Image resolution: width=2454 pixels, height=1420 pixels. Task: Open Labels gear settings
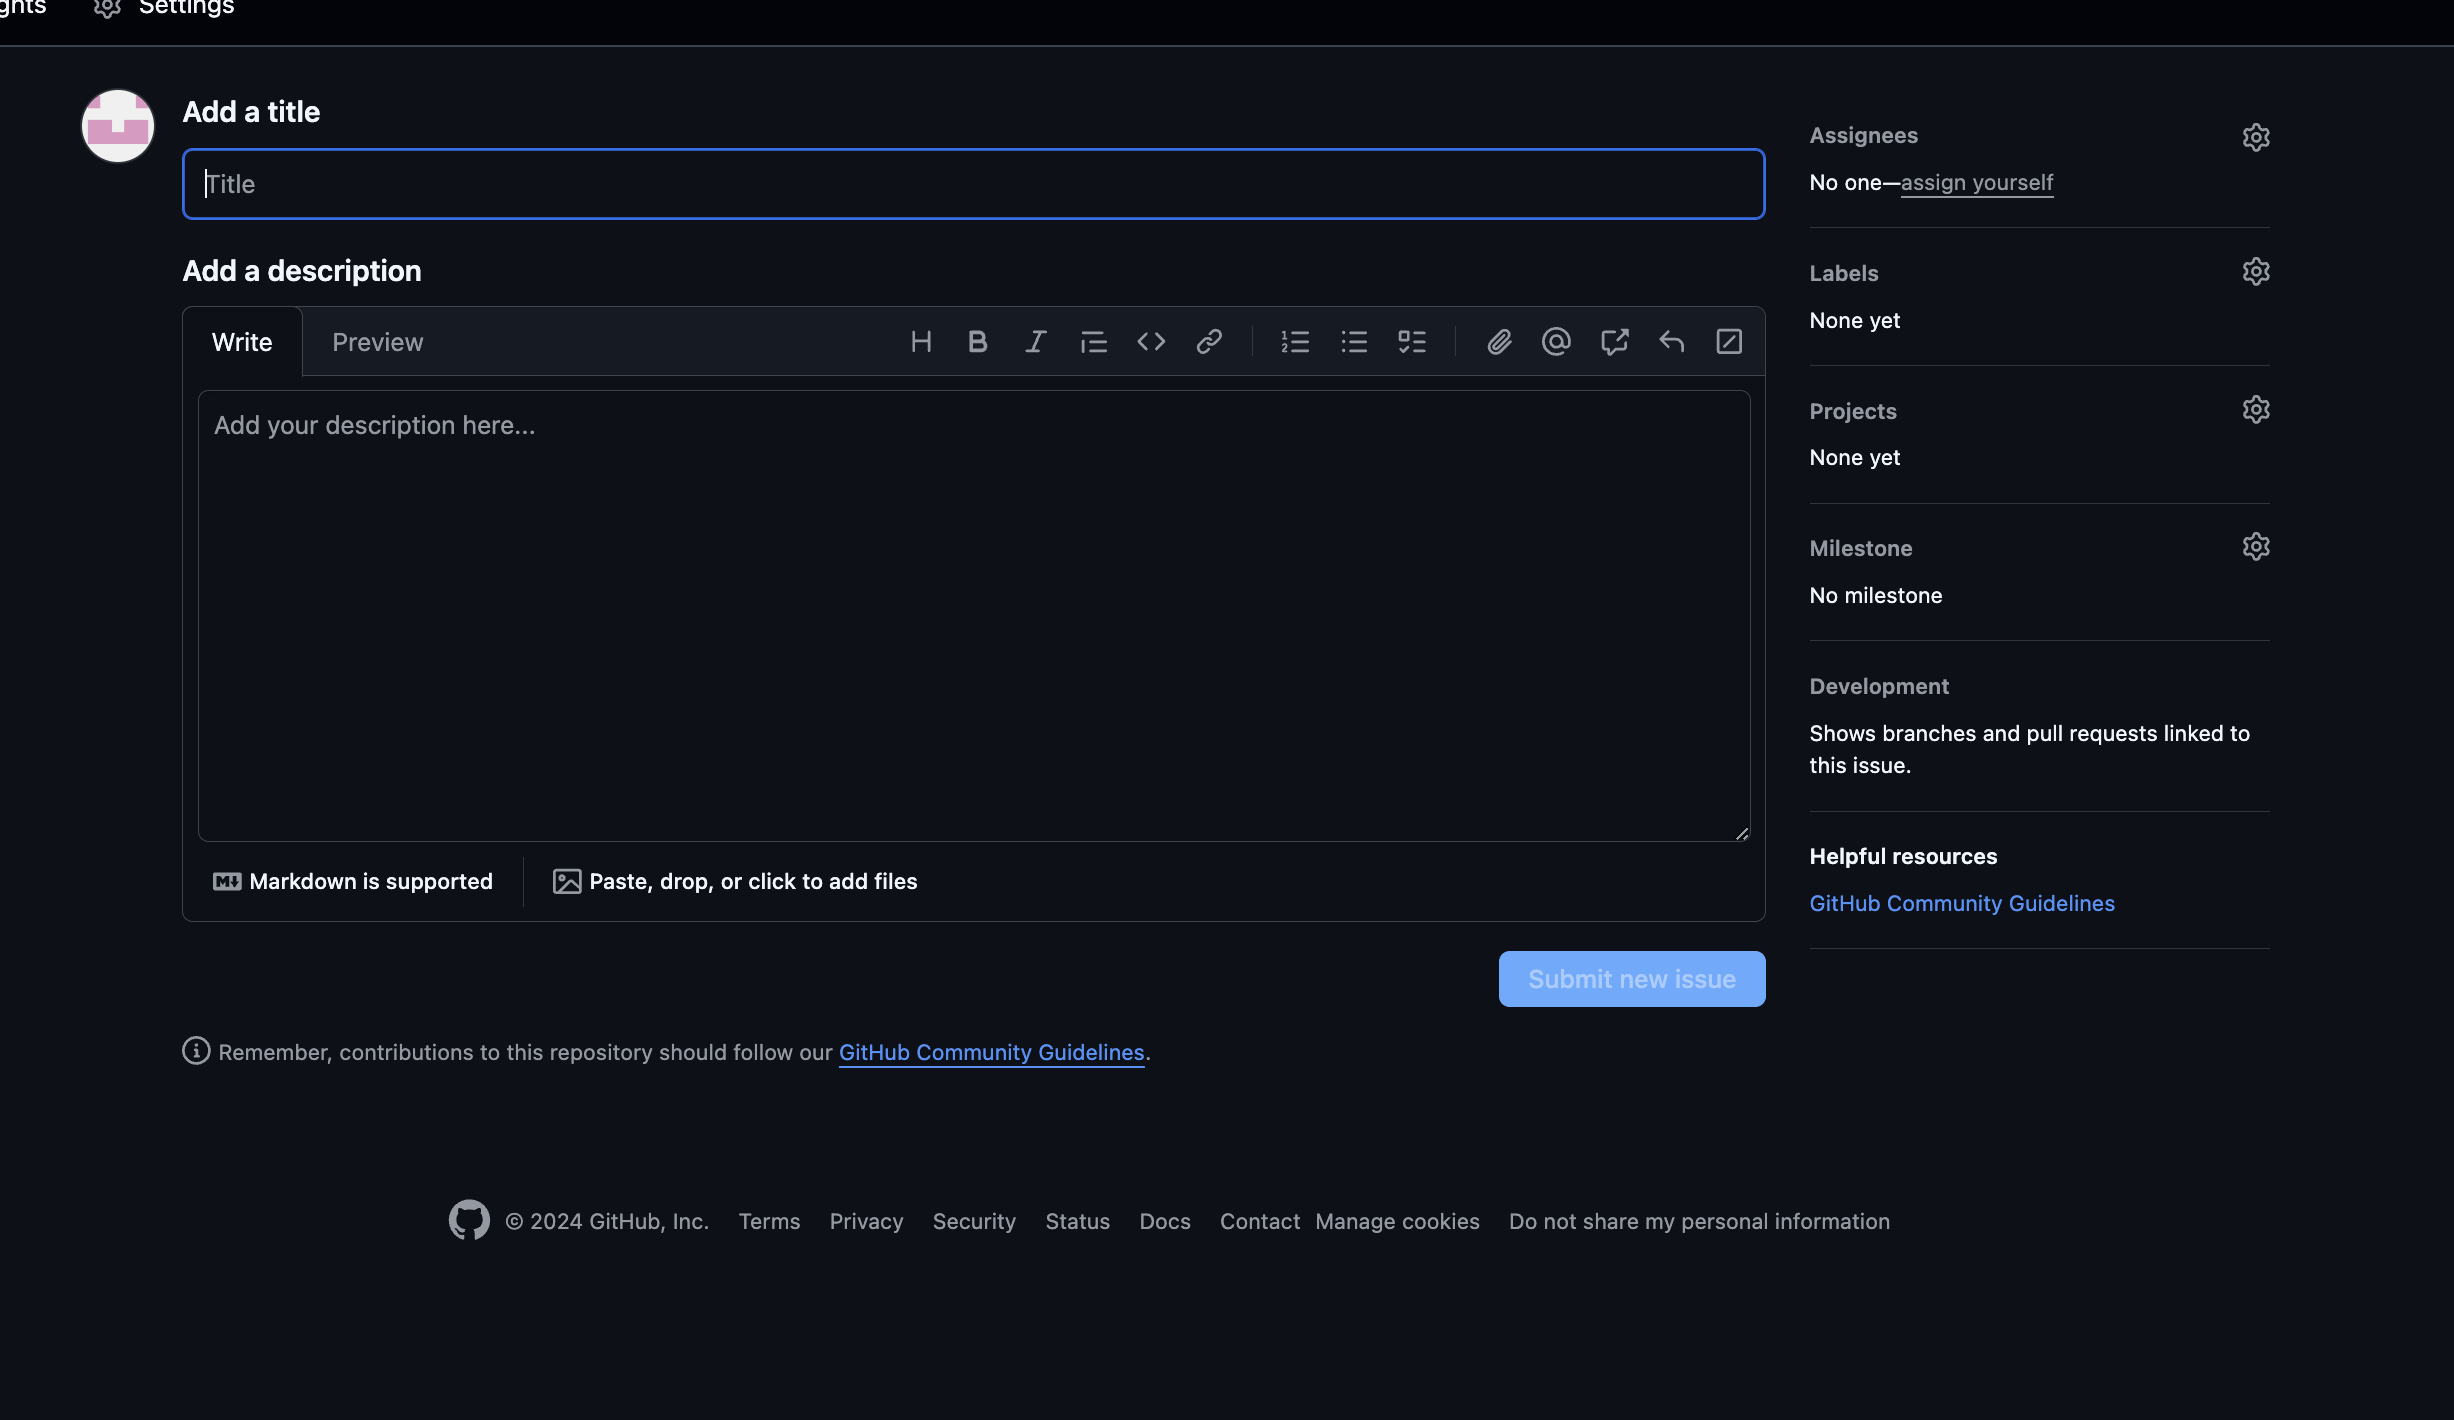tap(2256, 272)
